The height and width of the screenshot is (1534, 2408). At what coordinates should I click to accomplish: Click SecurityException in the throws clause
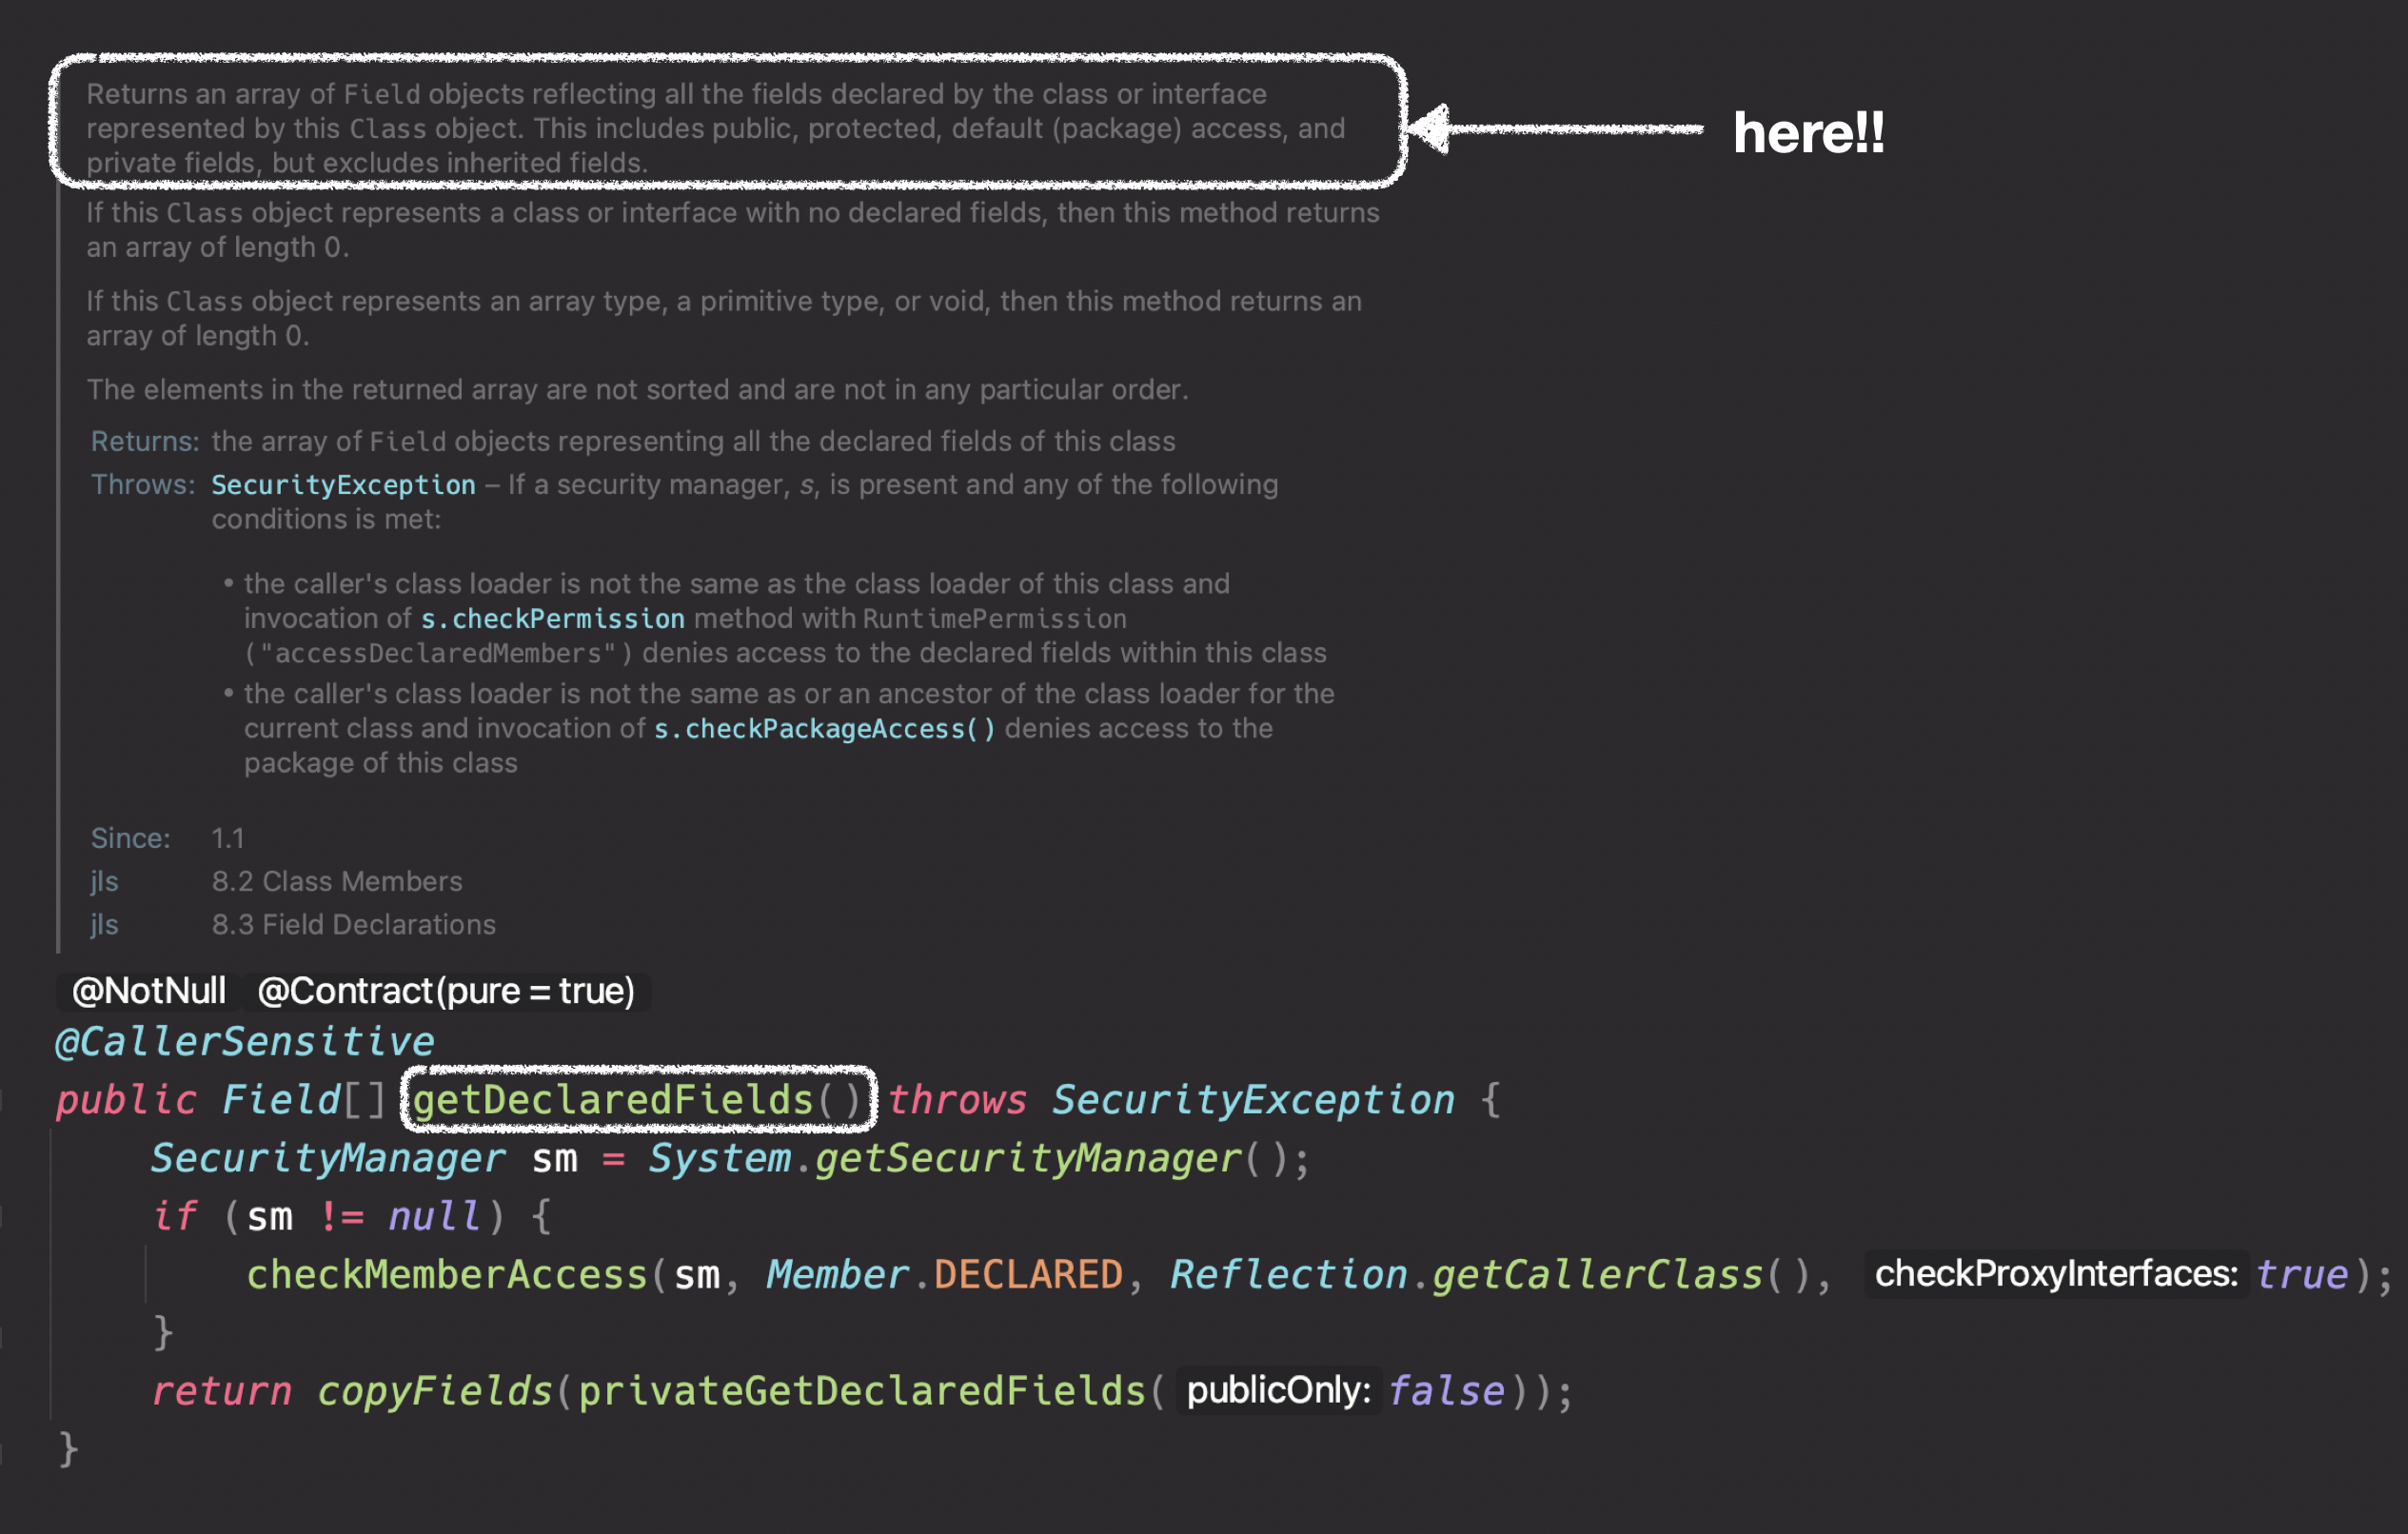(1252, 1100)
